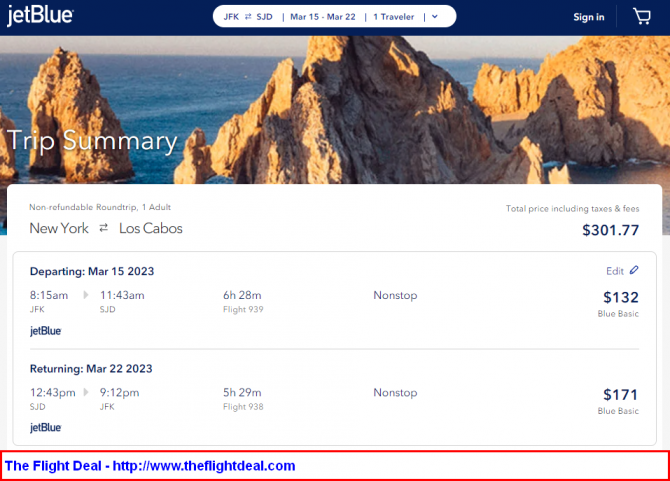Click the total price $301.77

(x=610, y=230)
